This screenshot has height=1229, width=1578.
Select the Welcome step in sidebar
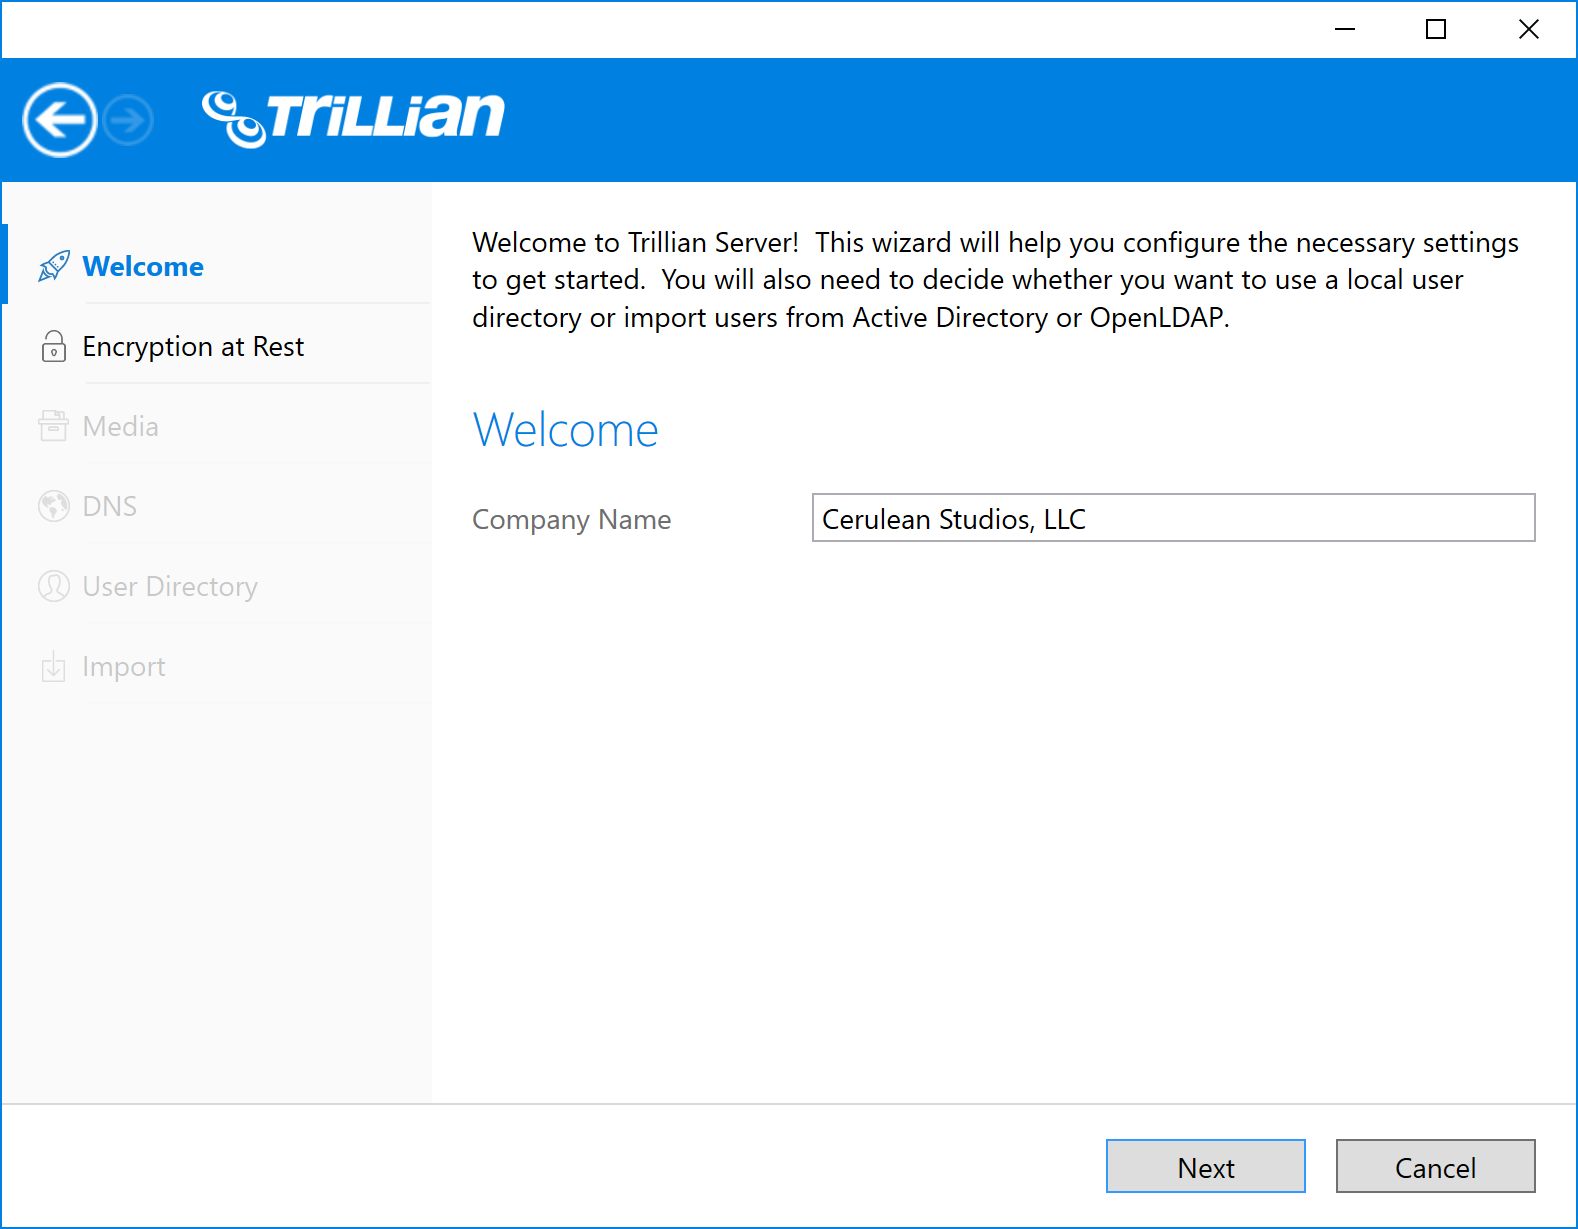[x=218, y=266]
